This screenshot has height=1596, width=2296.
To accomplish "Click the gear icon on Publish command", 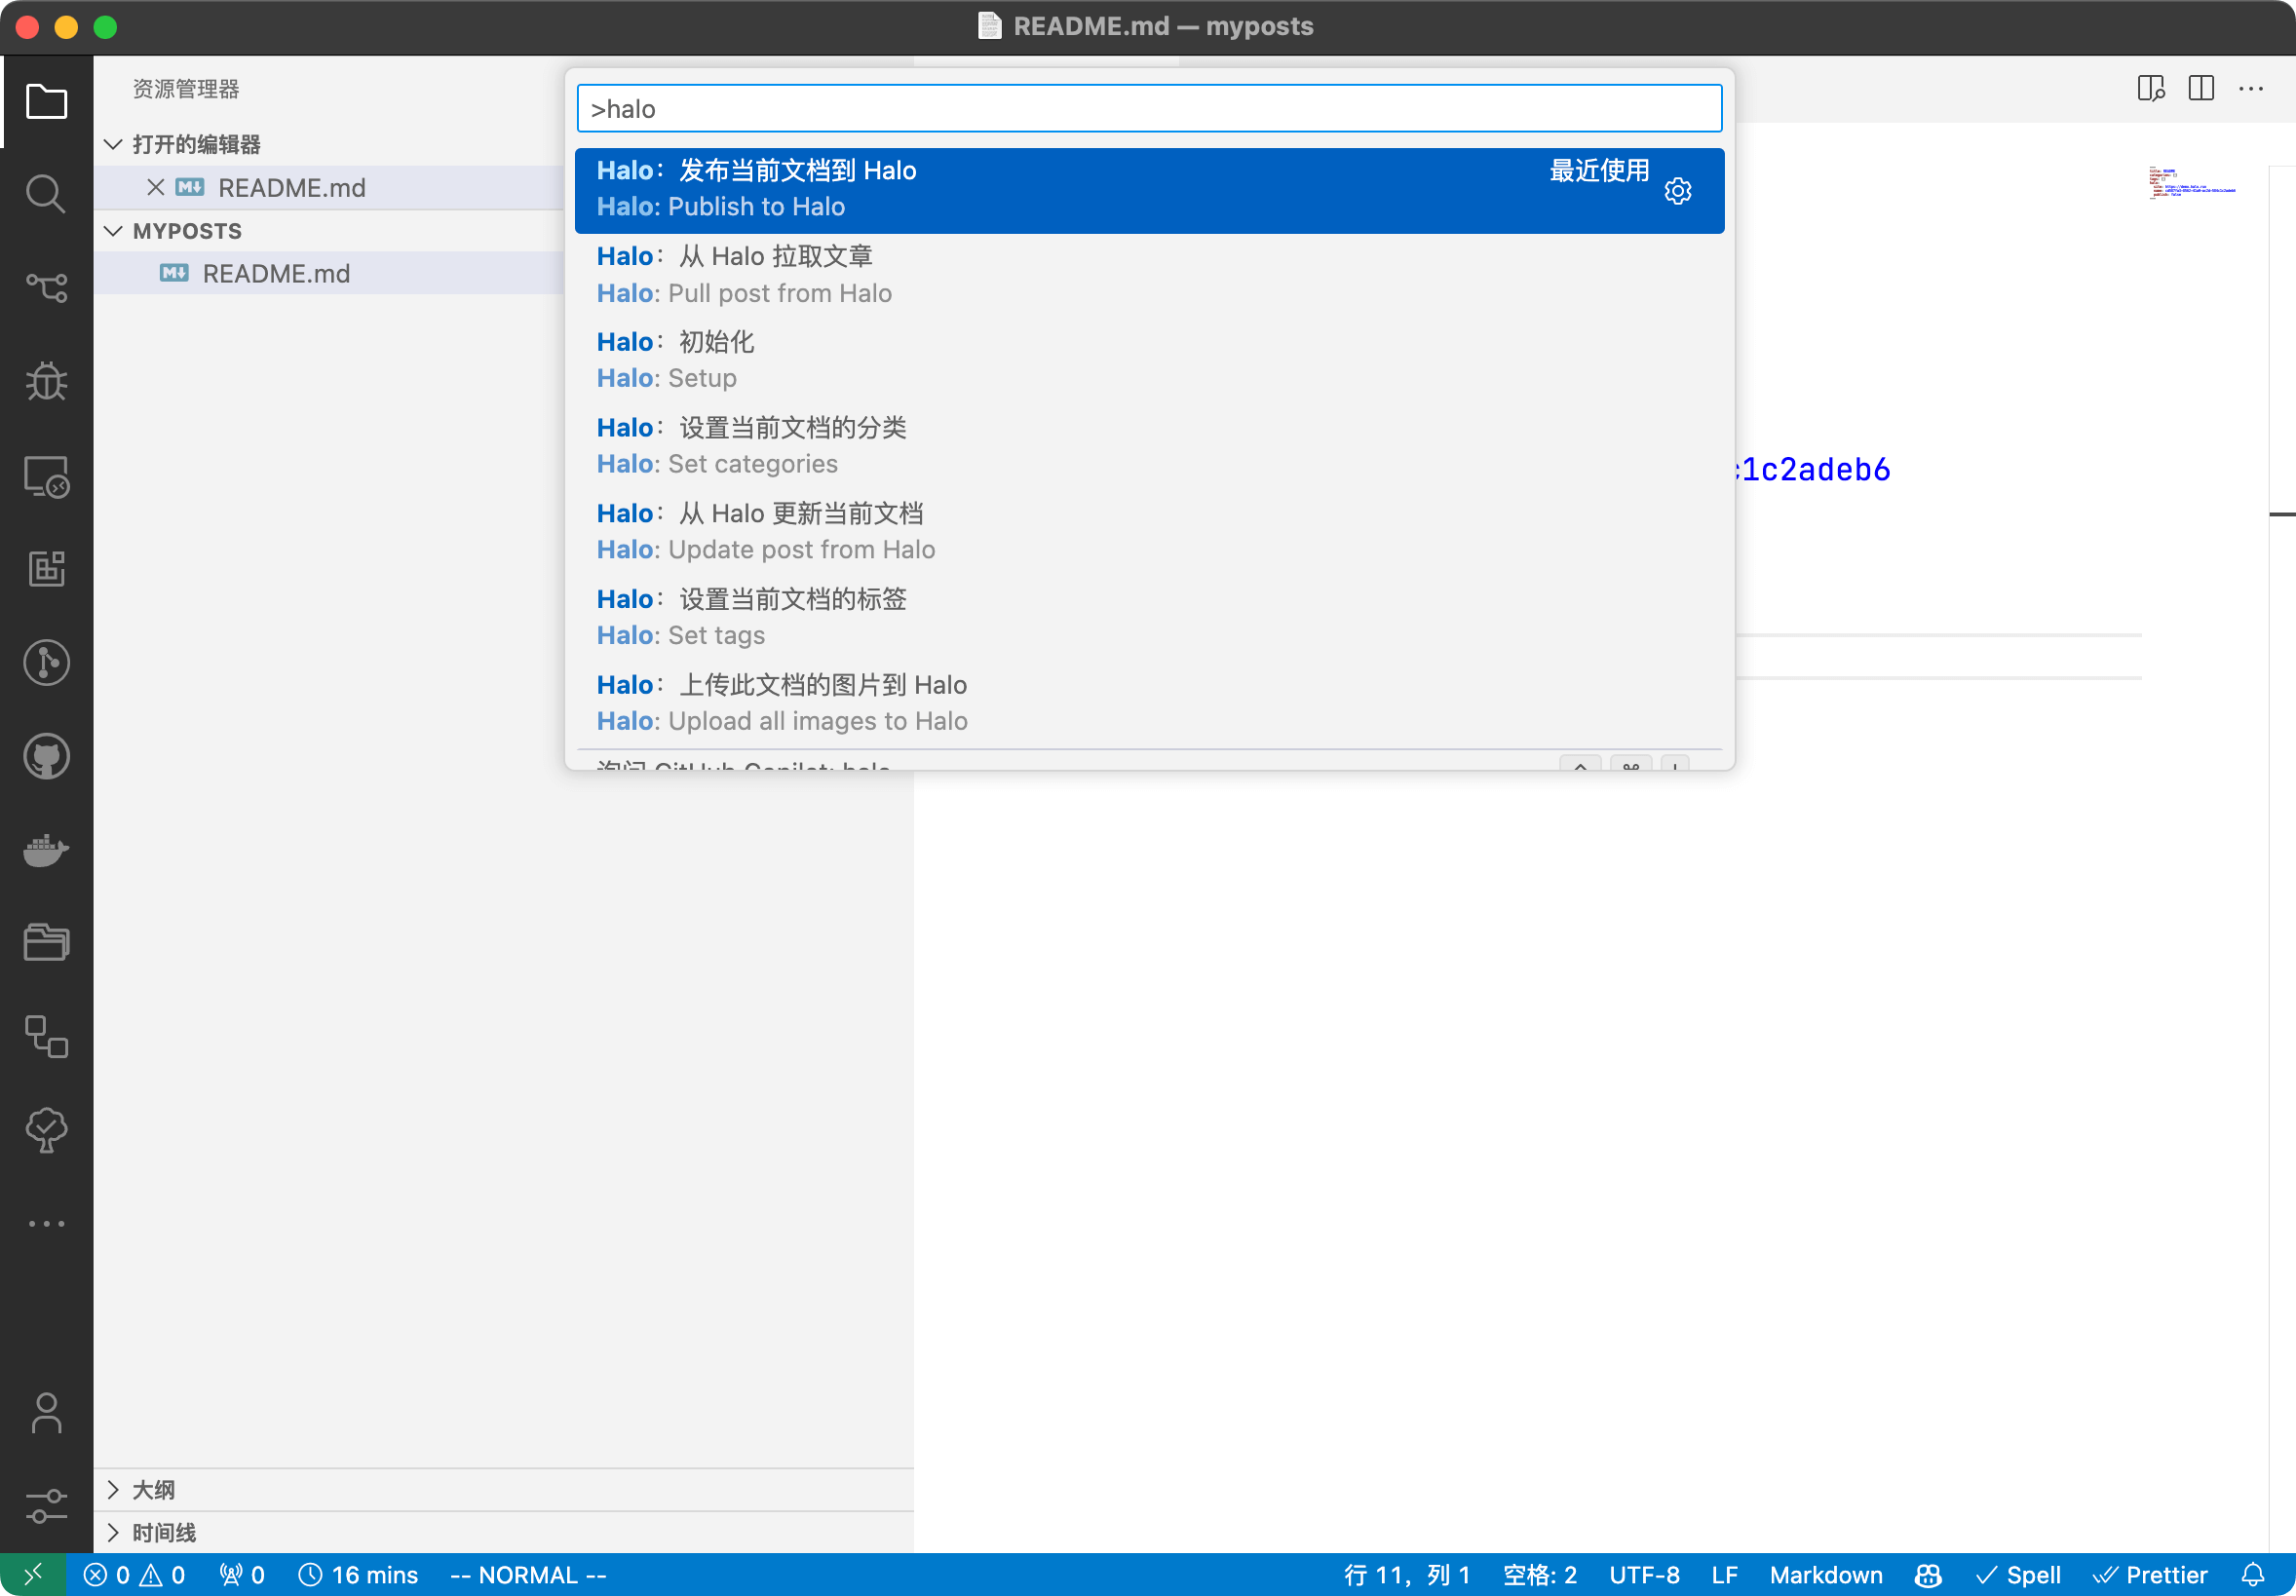I will point(1677,191).
